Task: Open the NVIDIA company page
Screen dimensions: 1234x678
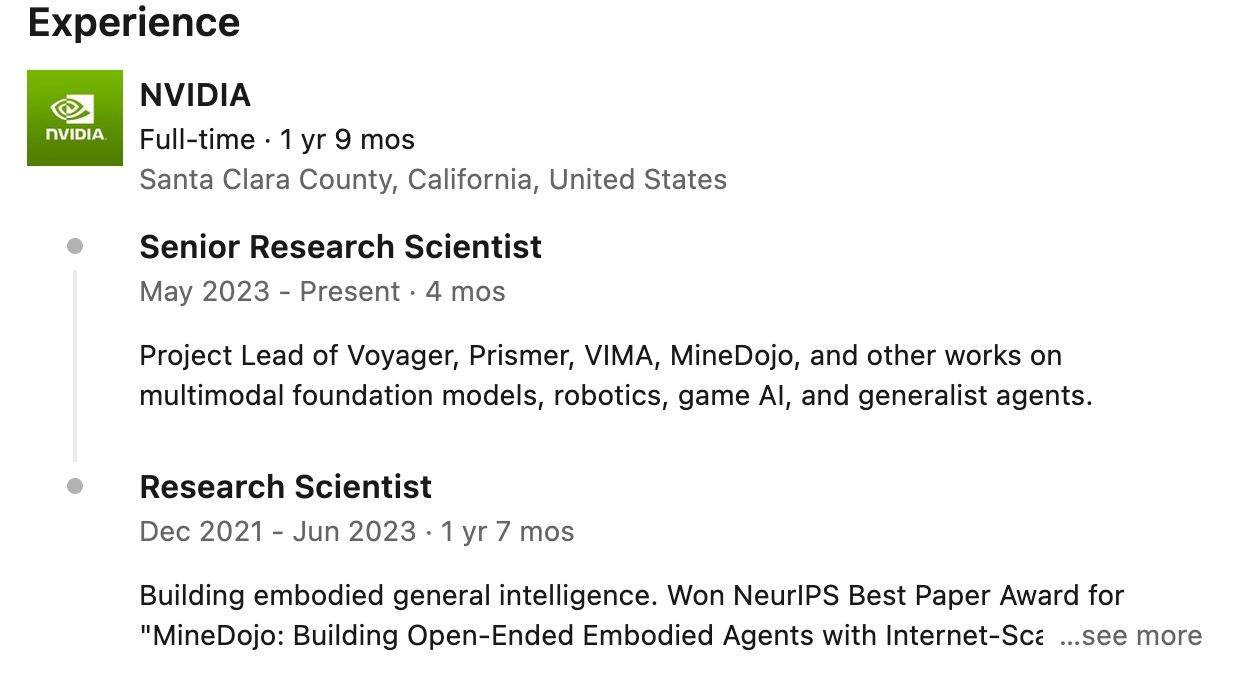Action: (x=196, y=94)
